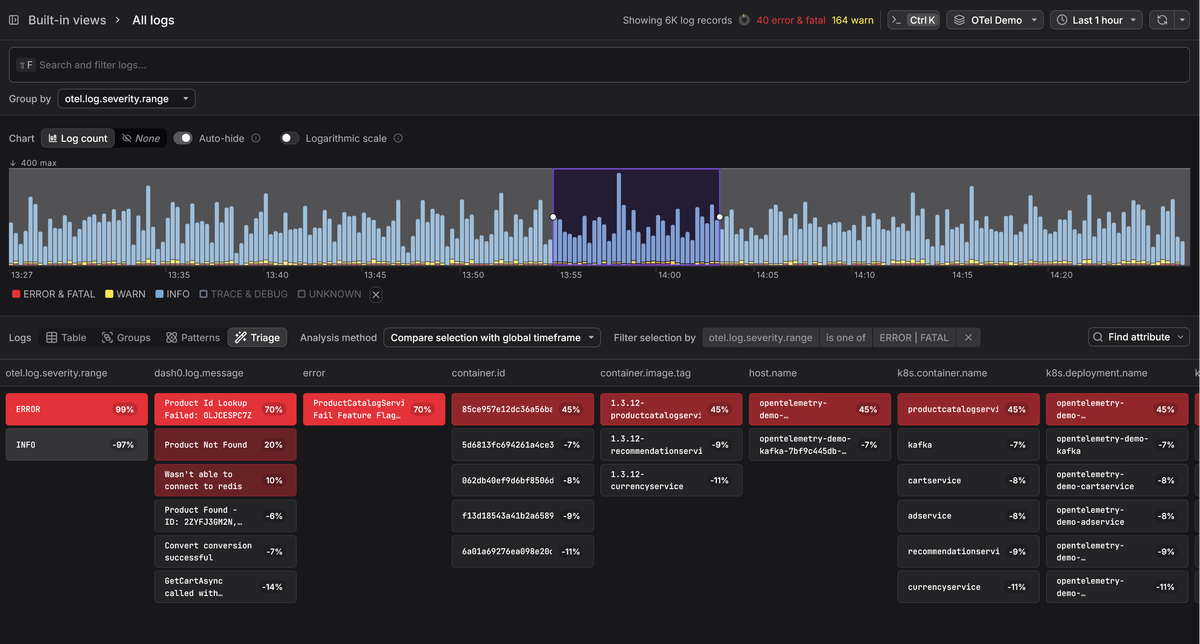Click inside the highlighted chart selection region

[636, 216]
